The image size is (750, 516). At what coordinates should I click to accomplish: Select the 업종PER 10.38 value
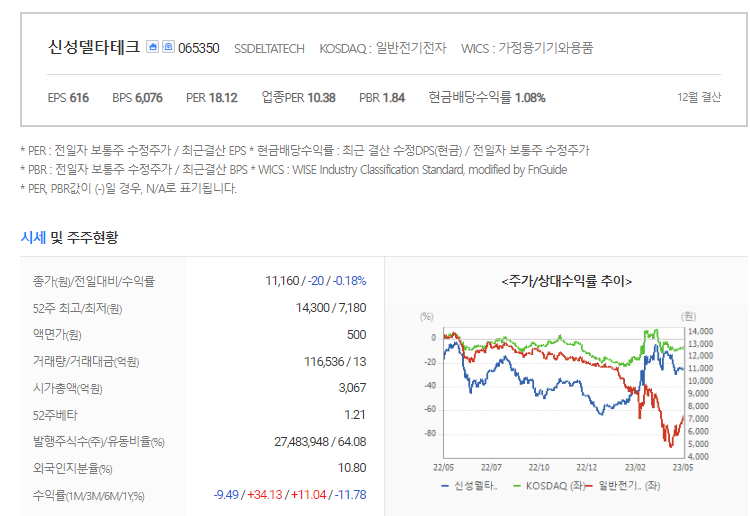pyautogui.click(x=298, y=98)
